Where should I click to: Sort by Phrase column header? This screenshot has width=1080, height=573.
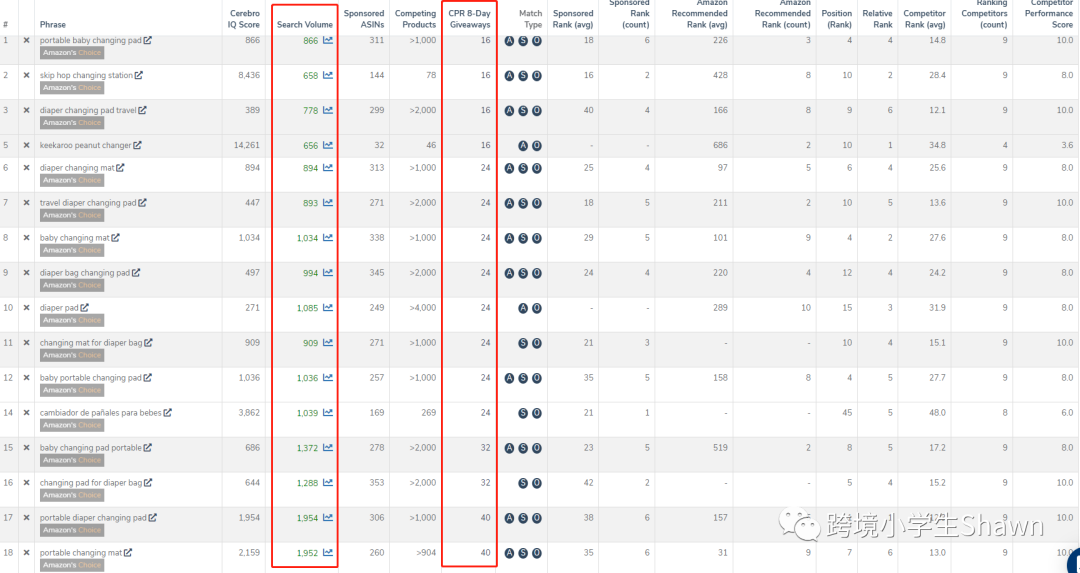tap(53, 25)
